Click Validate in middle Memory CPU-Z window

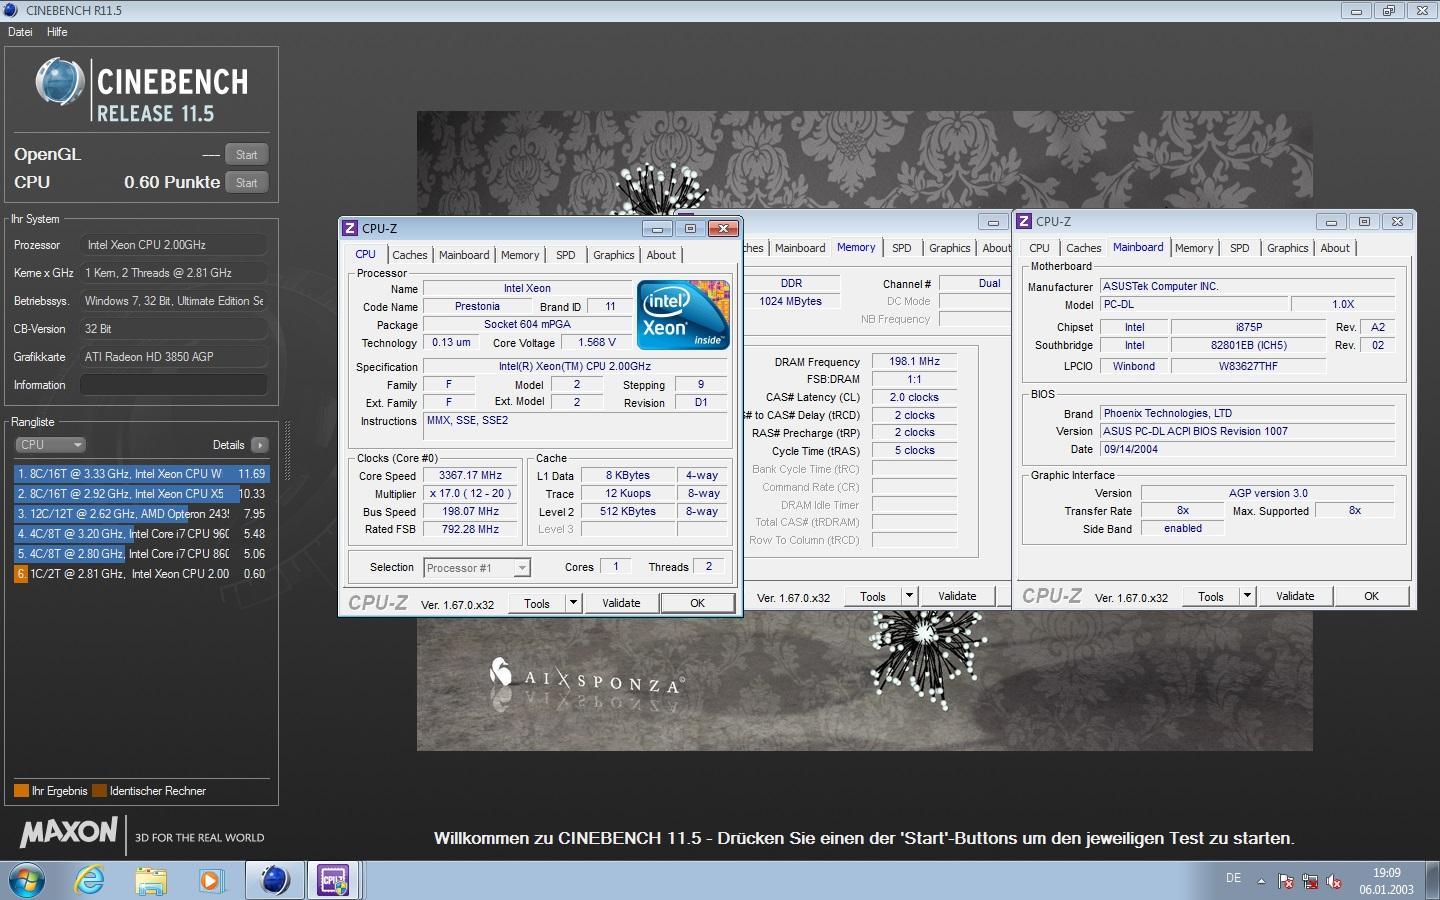tap(957, 596)
